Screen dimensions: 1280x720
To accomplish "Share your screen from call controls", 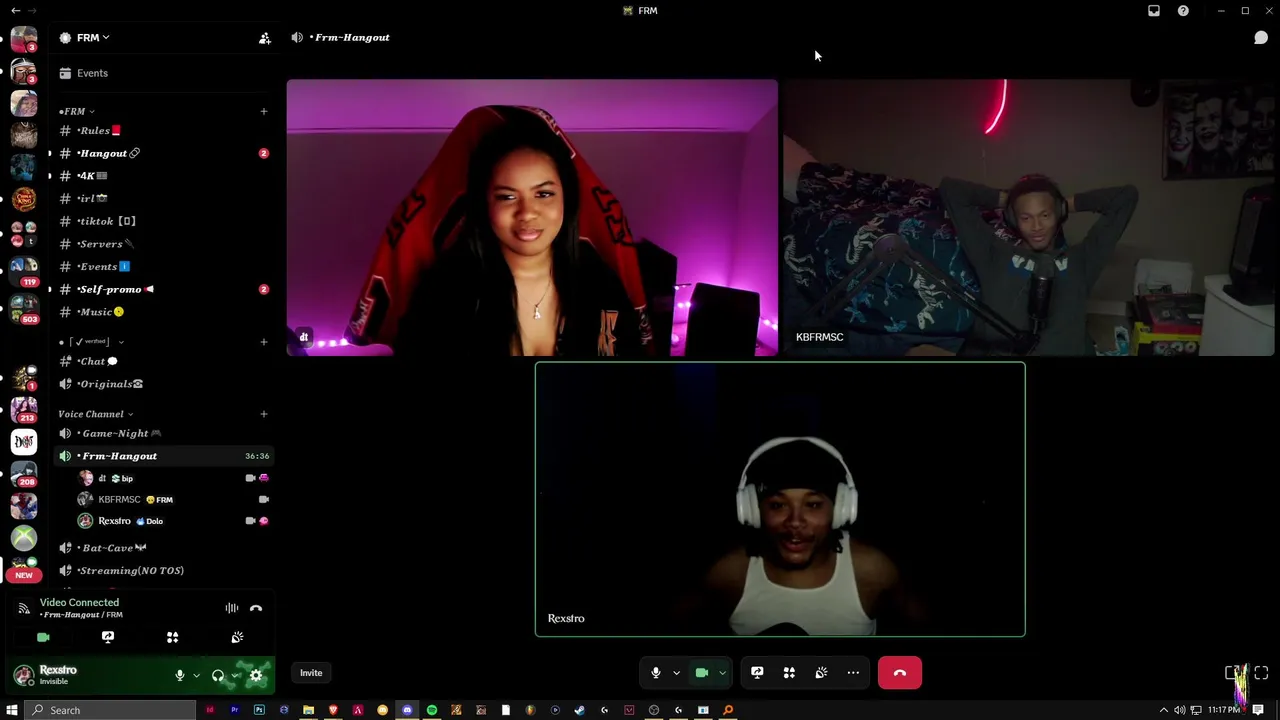I will pyautogui.click(x=757, y=673).
